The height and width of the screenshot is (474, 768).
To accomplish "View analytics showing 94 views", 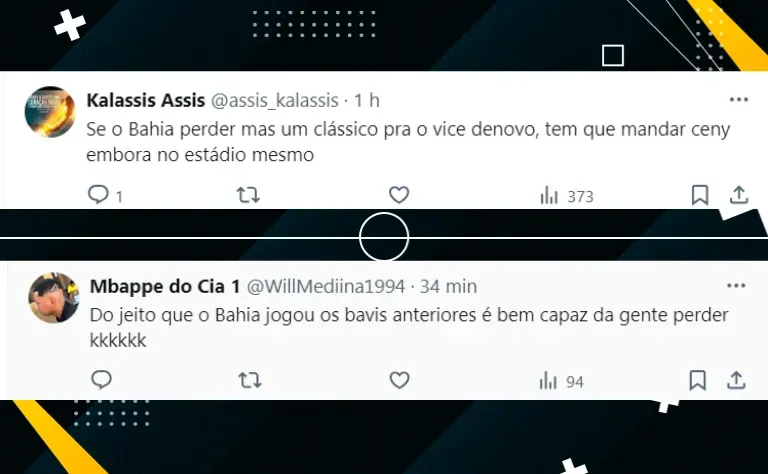I will coord(561,381).
